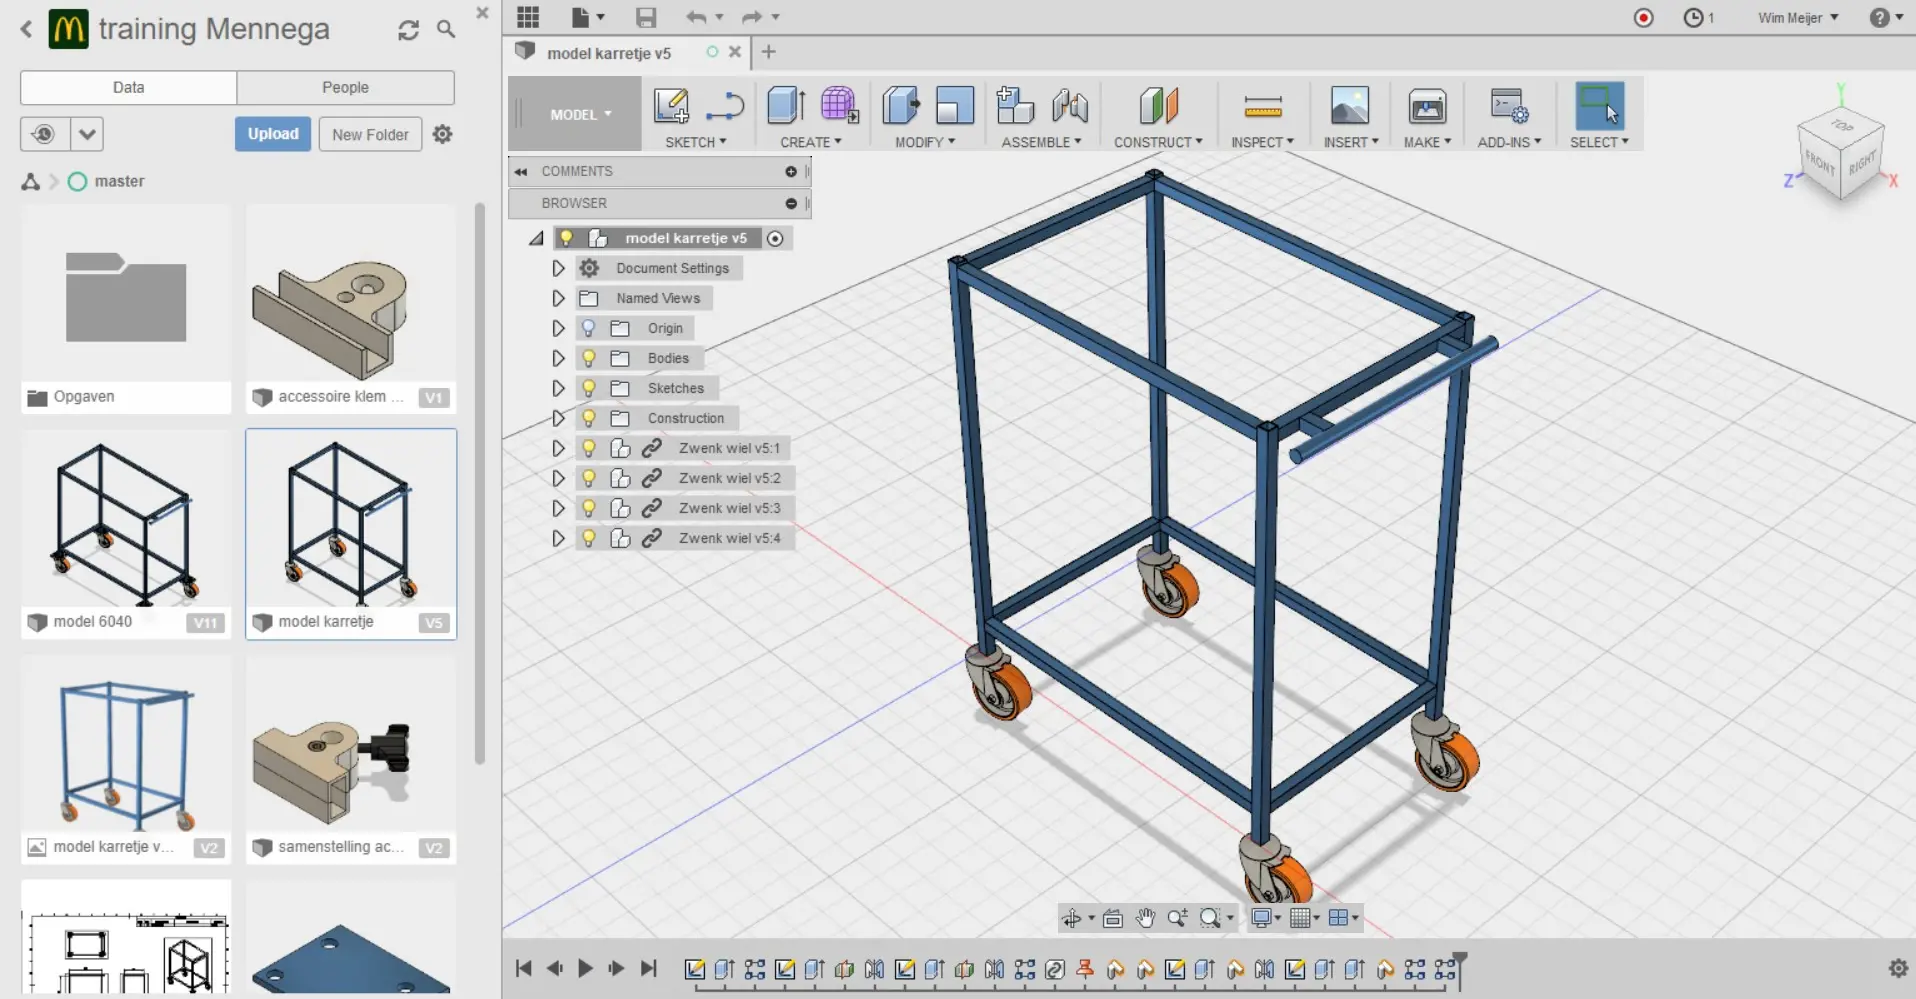Go back with the arrow beside training Mennega
Screen dimensions: 1916x999
[27, 29]
